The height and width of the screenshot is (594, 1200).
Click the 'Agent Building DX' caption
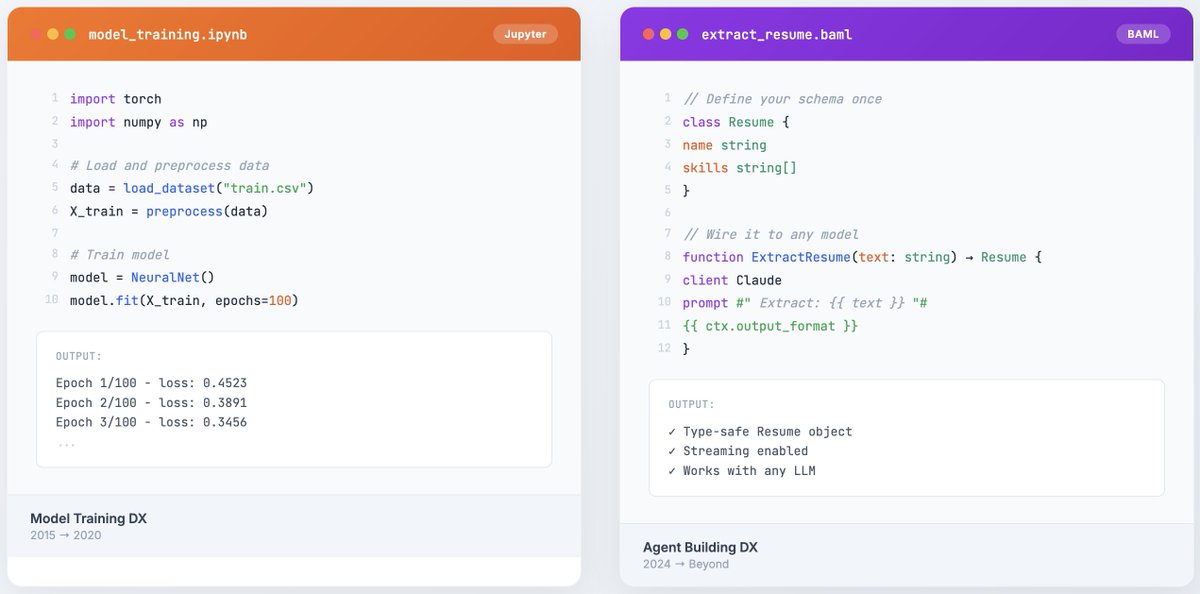[700, 547]
